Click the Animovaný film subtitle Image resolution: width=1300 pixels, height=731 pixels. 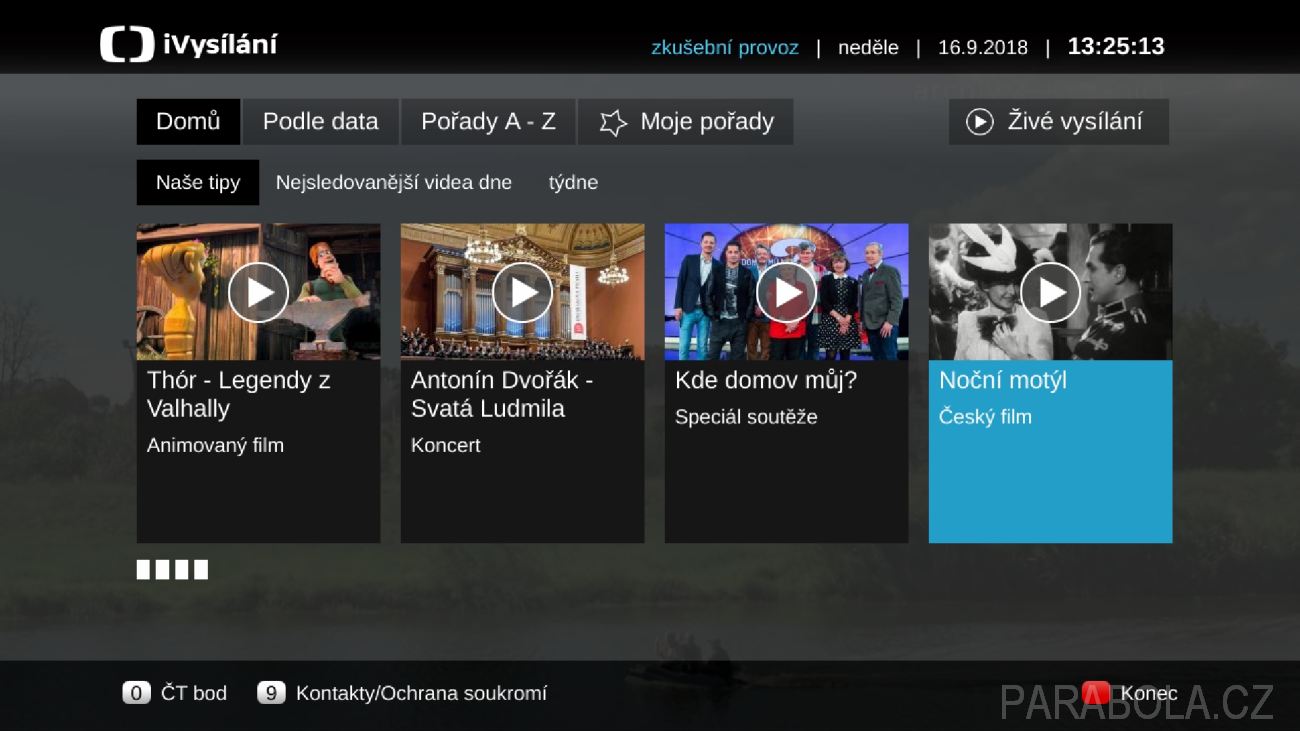point(215,446)
